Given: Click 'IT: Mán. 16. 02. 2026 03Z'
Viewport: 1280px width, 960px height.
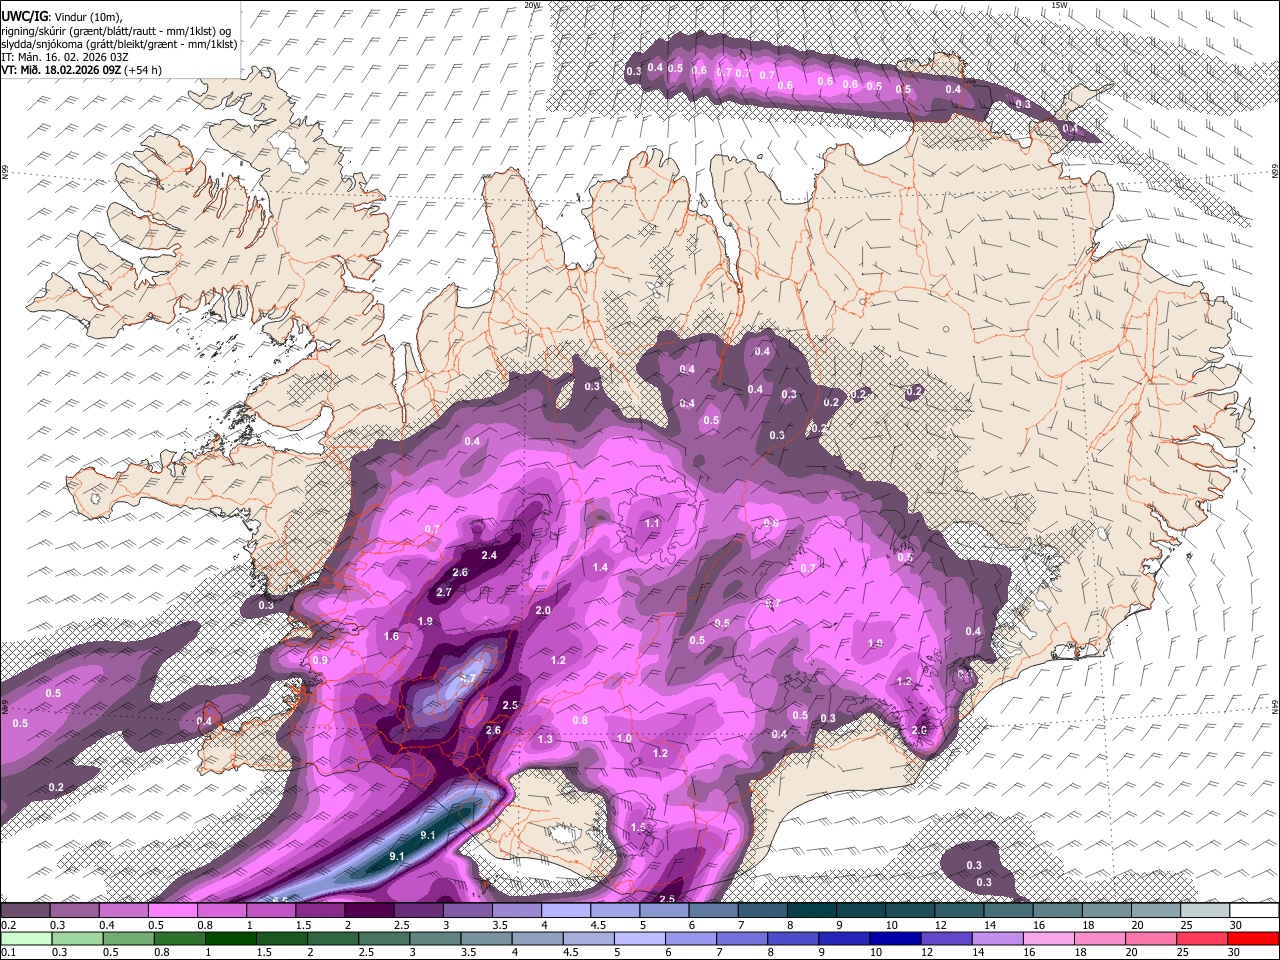Looking at the screenshot, I should click(x=65, y=57).
